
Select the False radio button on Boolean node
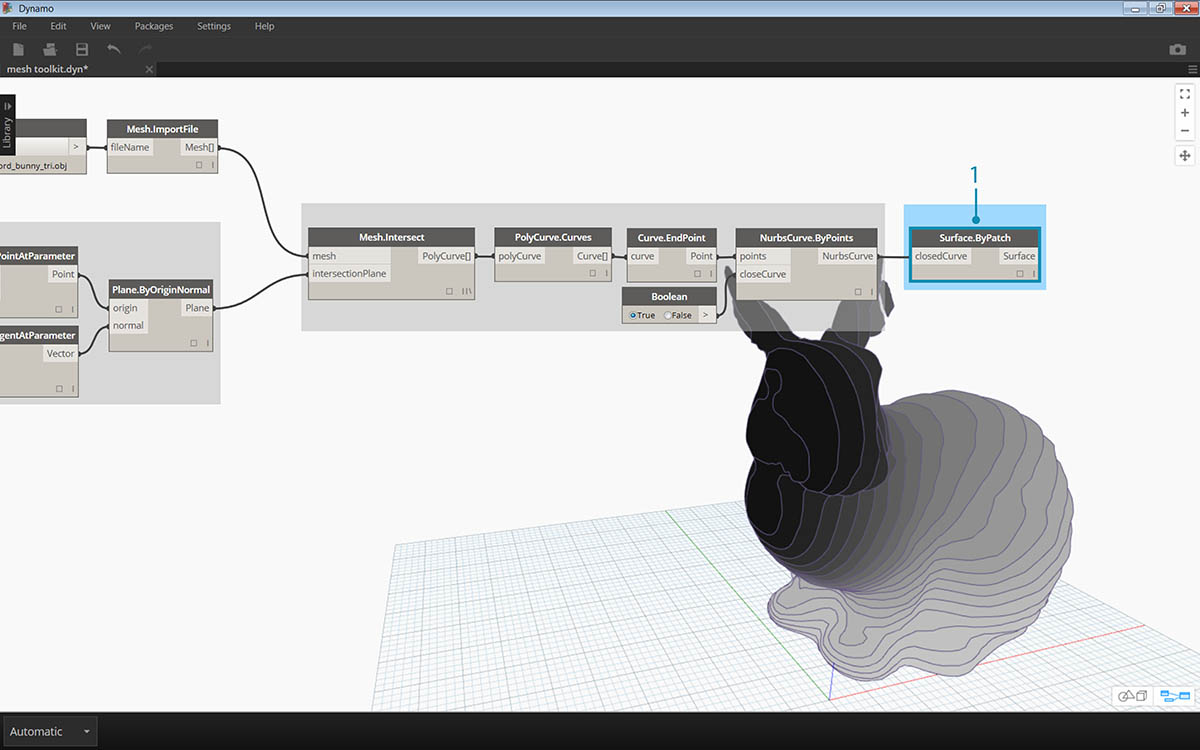[x=669, y=315]
